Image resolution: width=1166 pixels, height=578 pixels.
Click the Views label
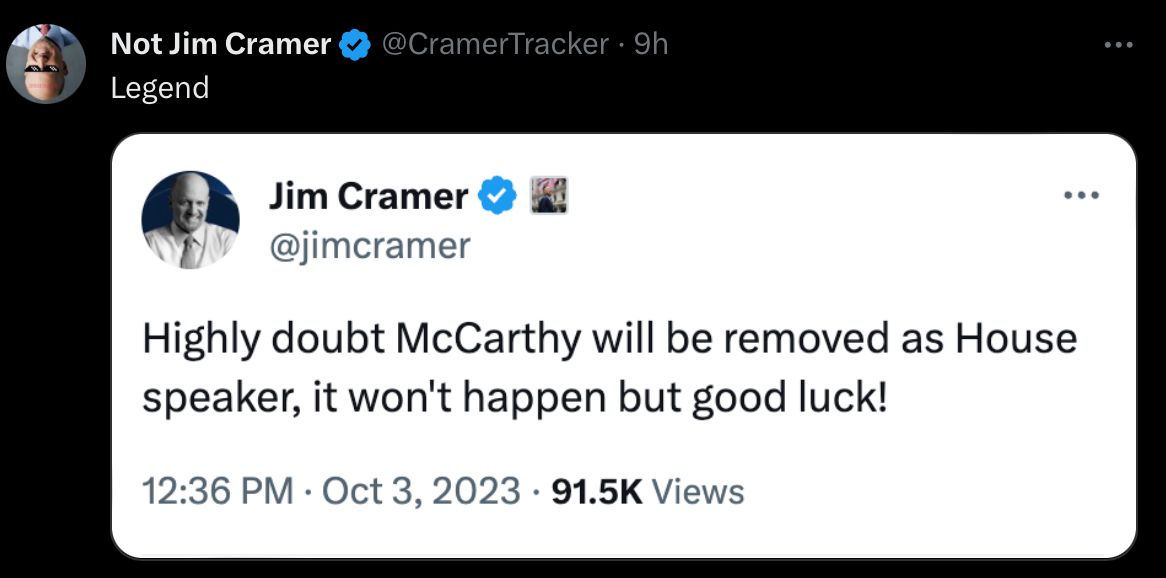coord(698,492)
